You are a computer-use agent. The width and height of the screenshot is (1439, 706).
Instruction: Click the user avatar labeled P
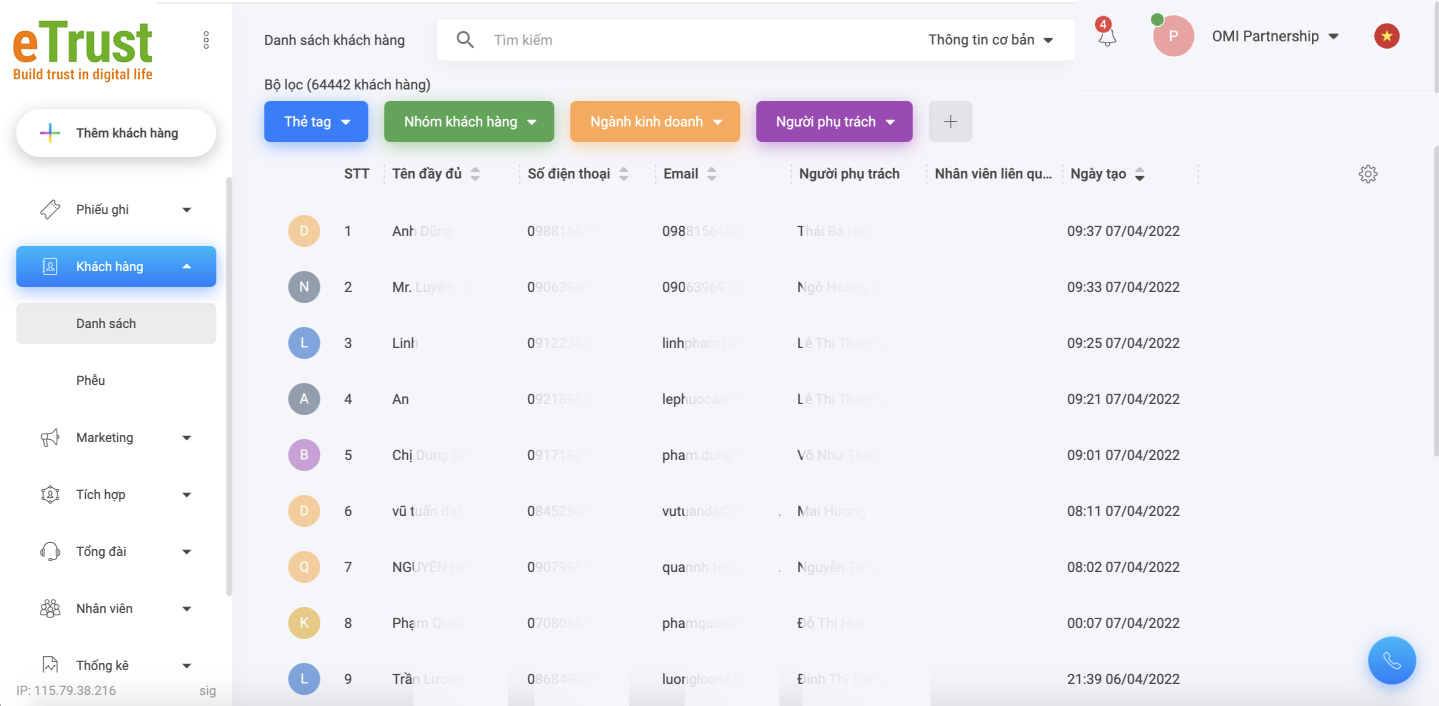tap(1173, 36)
